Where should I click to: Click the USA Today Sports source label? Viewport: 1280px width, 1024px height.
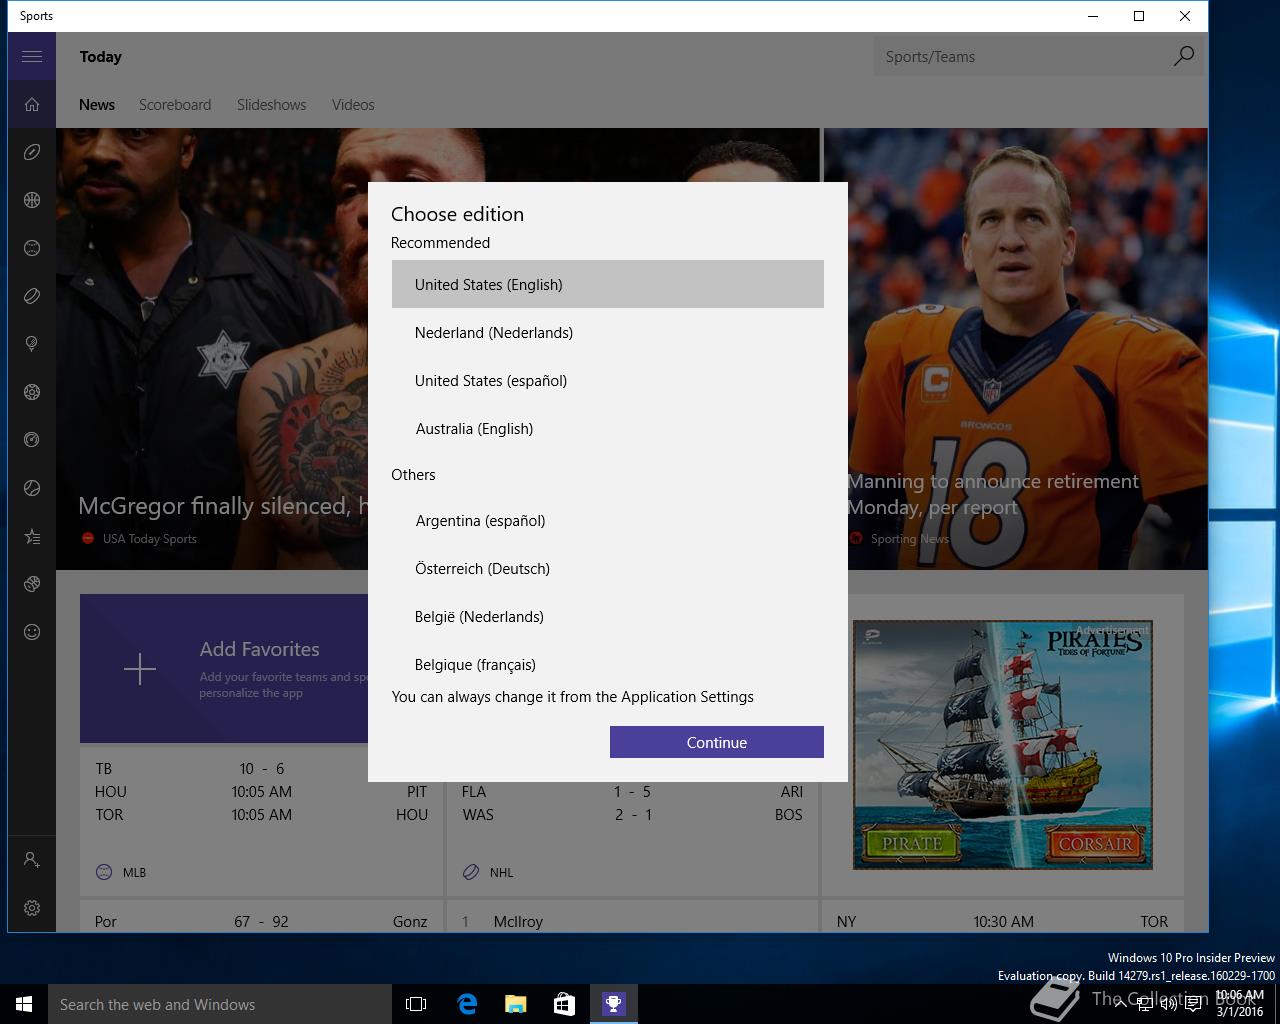click(x=149, y=539)
